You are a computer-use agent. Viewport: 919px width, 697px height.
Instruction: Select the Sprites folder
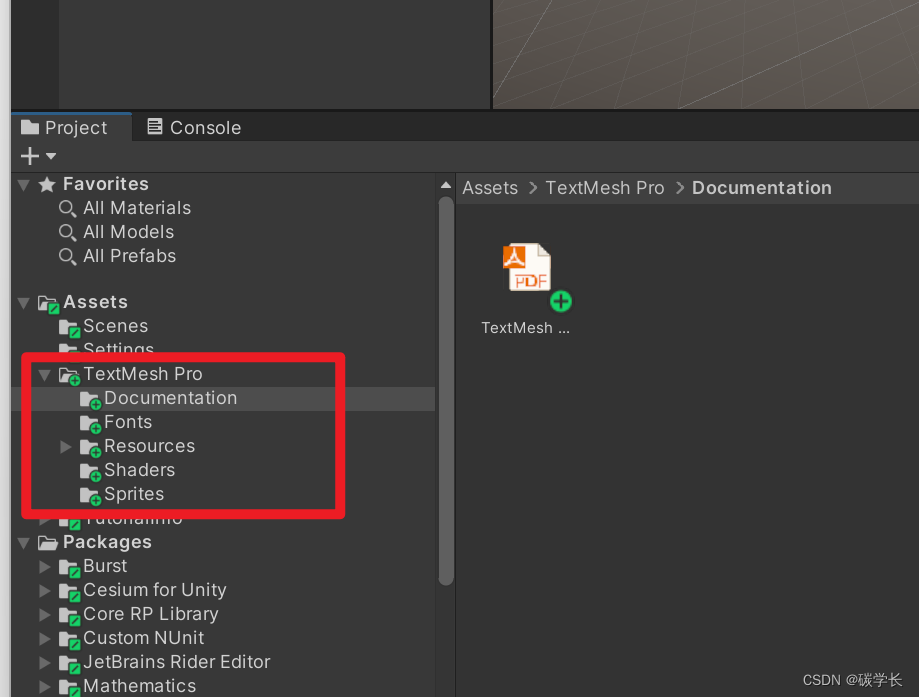(134, 494)
